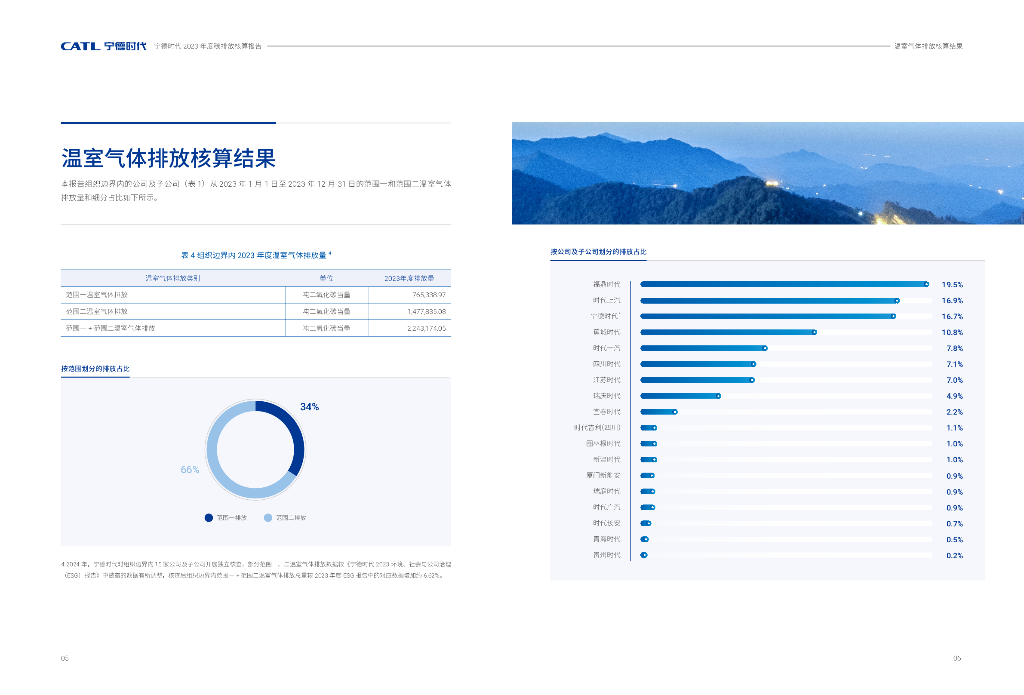Click the 10.8% bar end marker

(814, 332)
